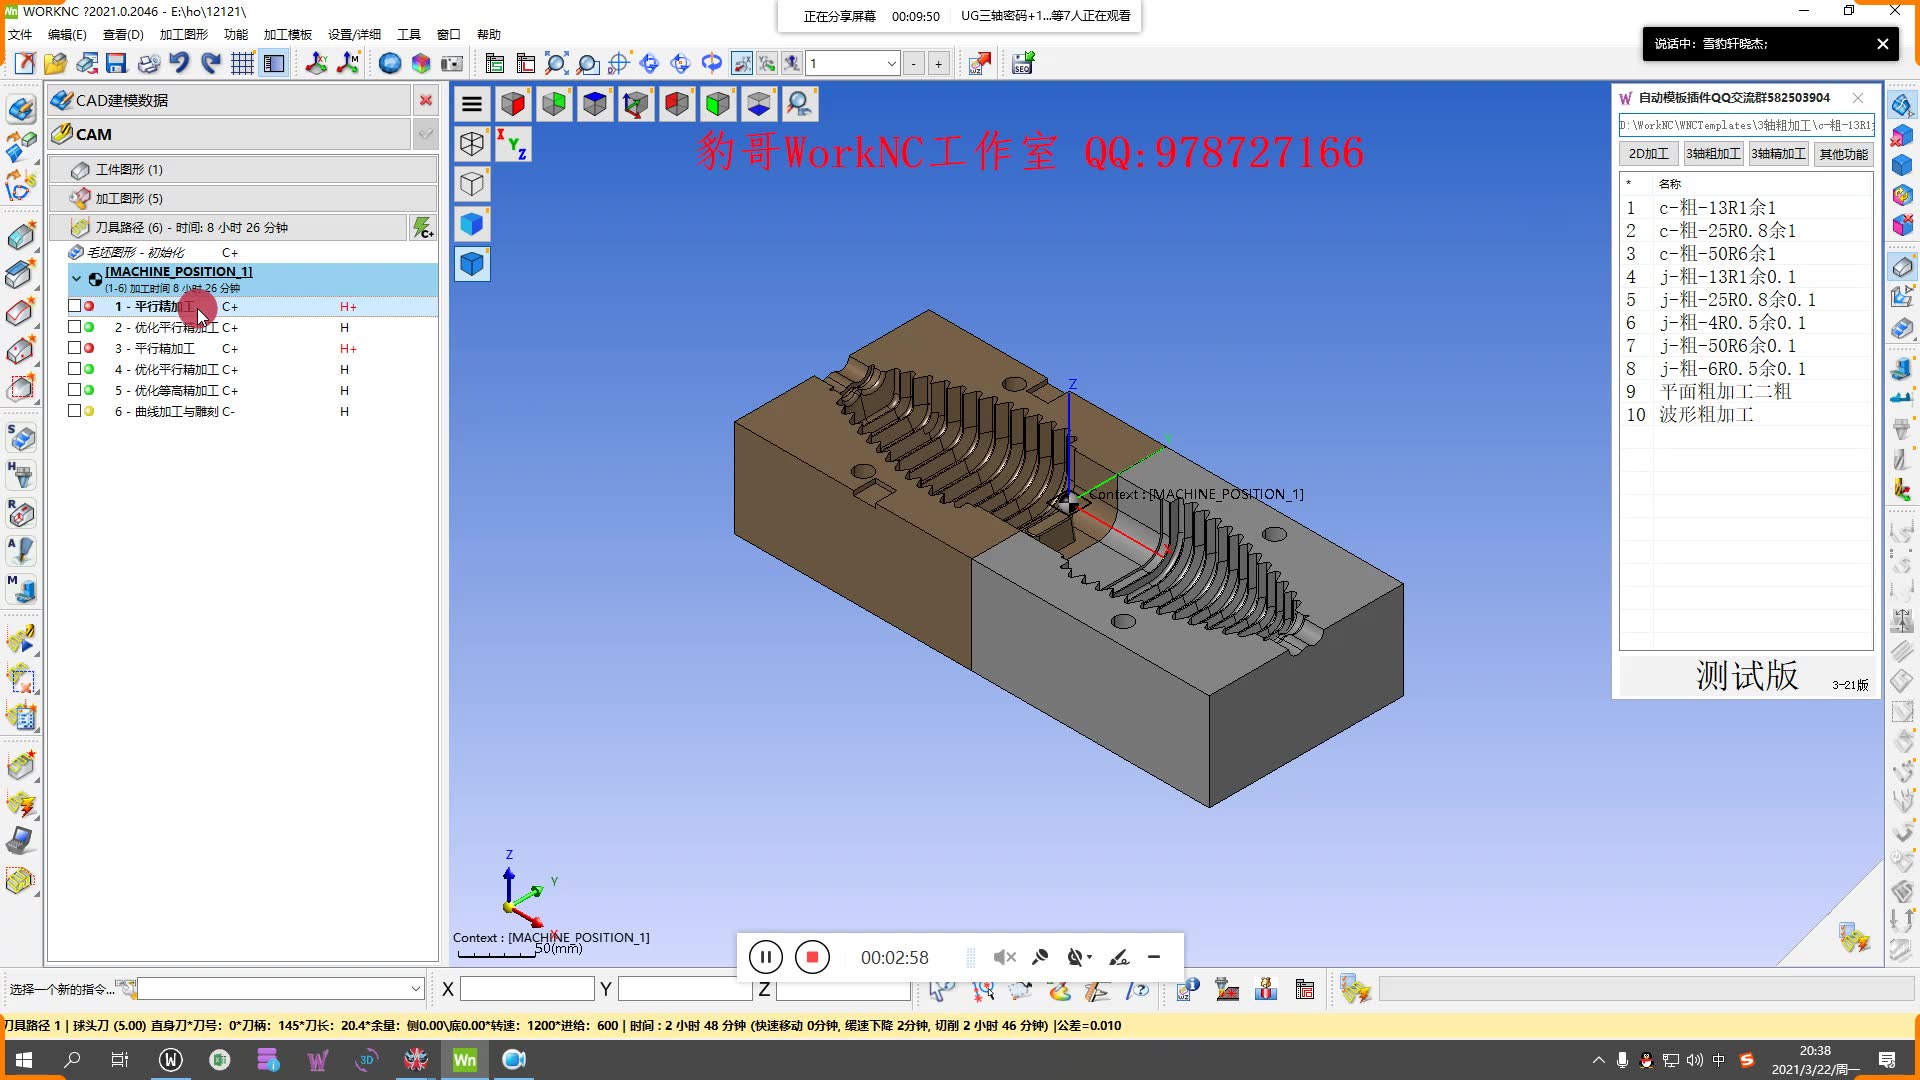1920x1080 pixels.
Task: Open the 加工模板 menu
Action: (287, 34)
